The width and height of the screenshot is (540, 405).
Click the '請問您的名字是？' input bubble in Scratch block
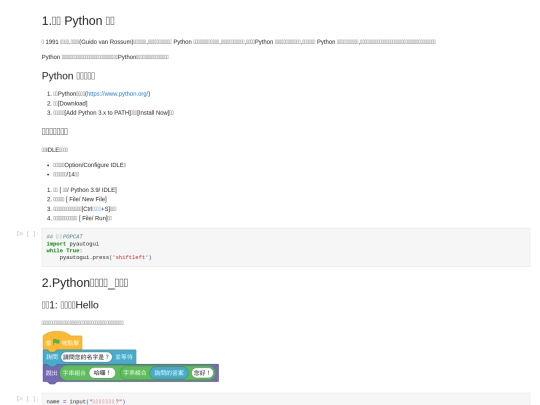tap(86, 357)
